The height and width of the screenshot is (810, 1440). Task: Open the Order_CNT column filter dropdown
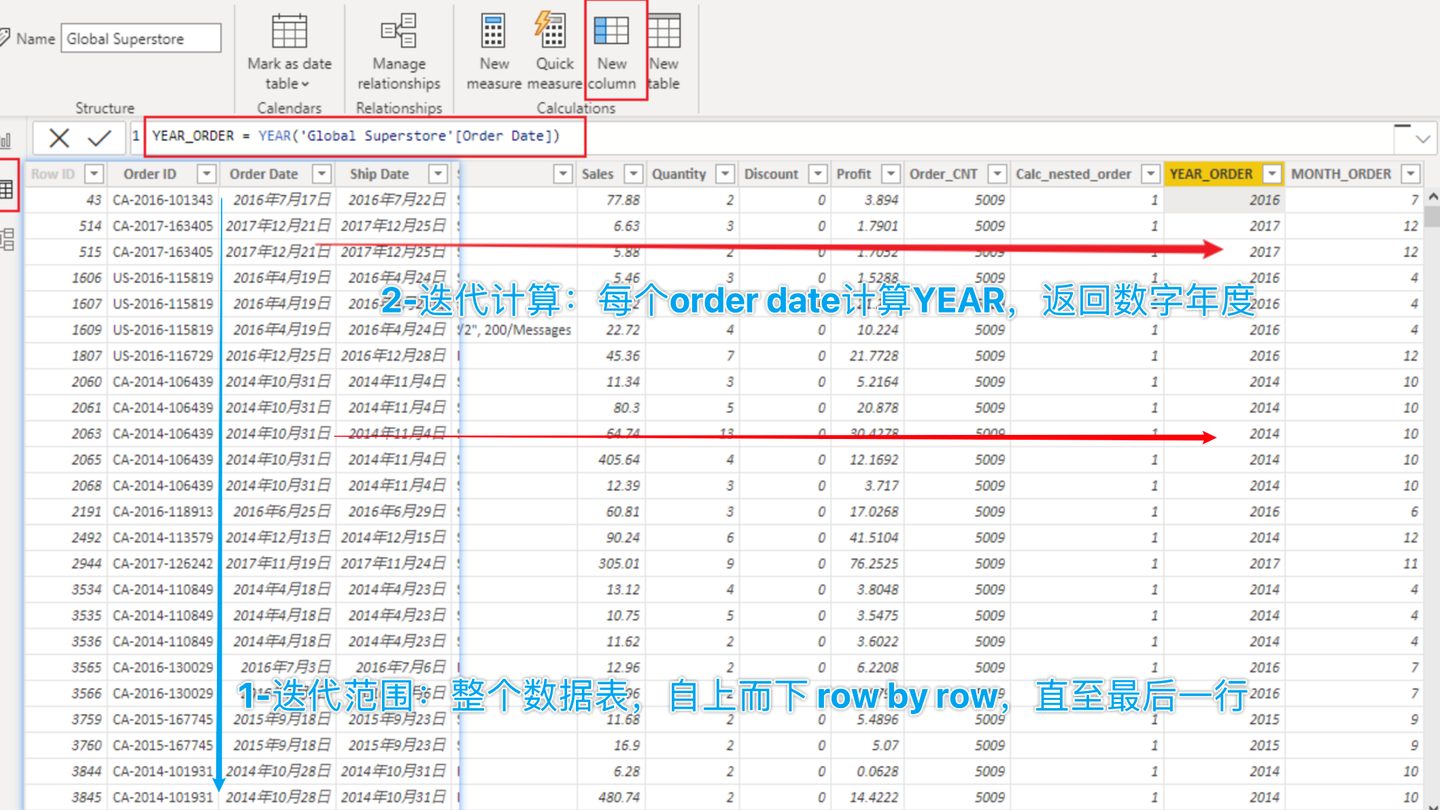coord(997,174)
